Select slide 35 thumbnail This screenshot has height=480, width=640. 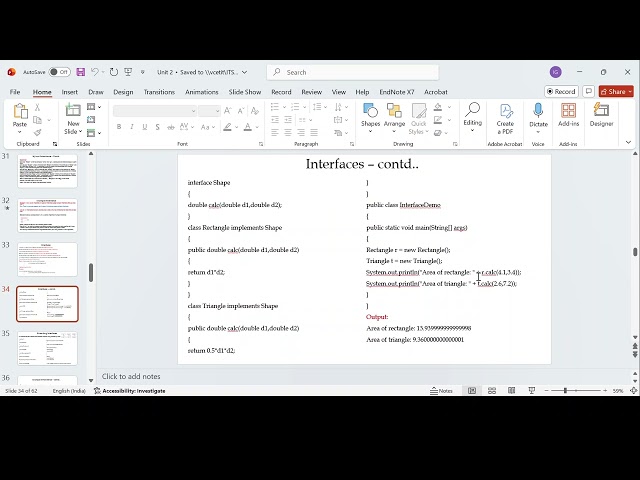(47, 348)
